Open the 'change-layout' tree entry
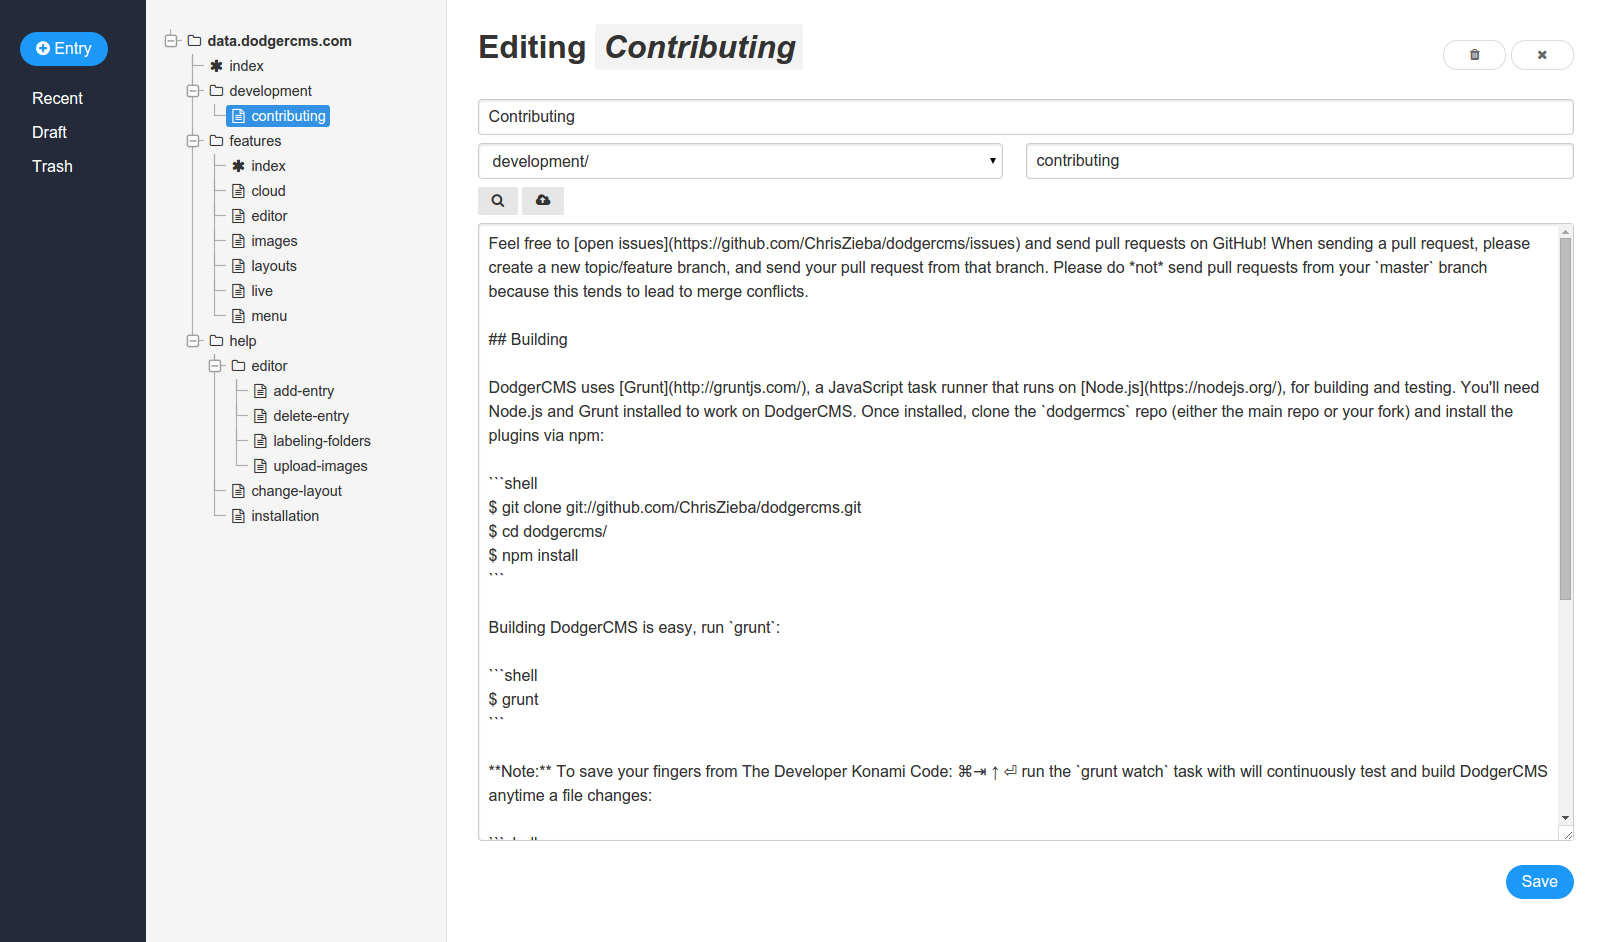Screen dimensions: 1606x942 [x=296, y=491]
